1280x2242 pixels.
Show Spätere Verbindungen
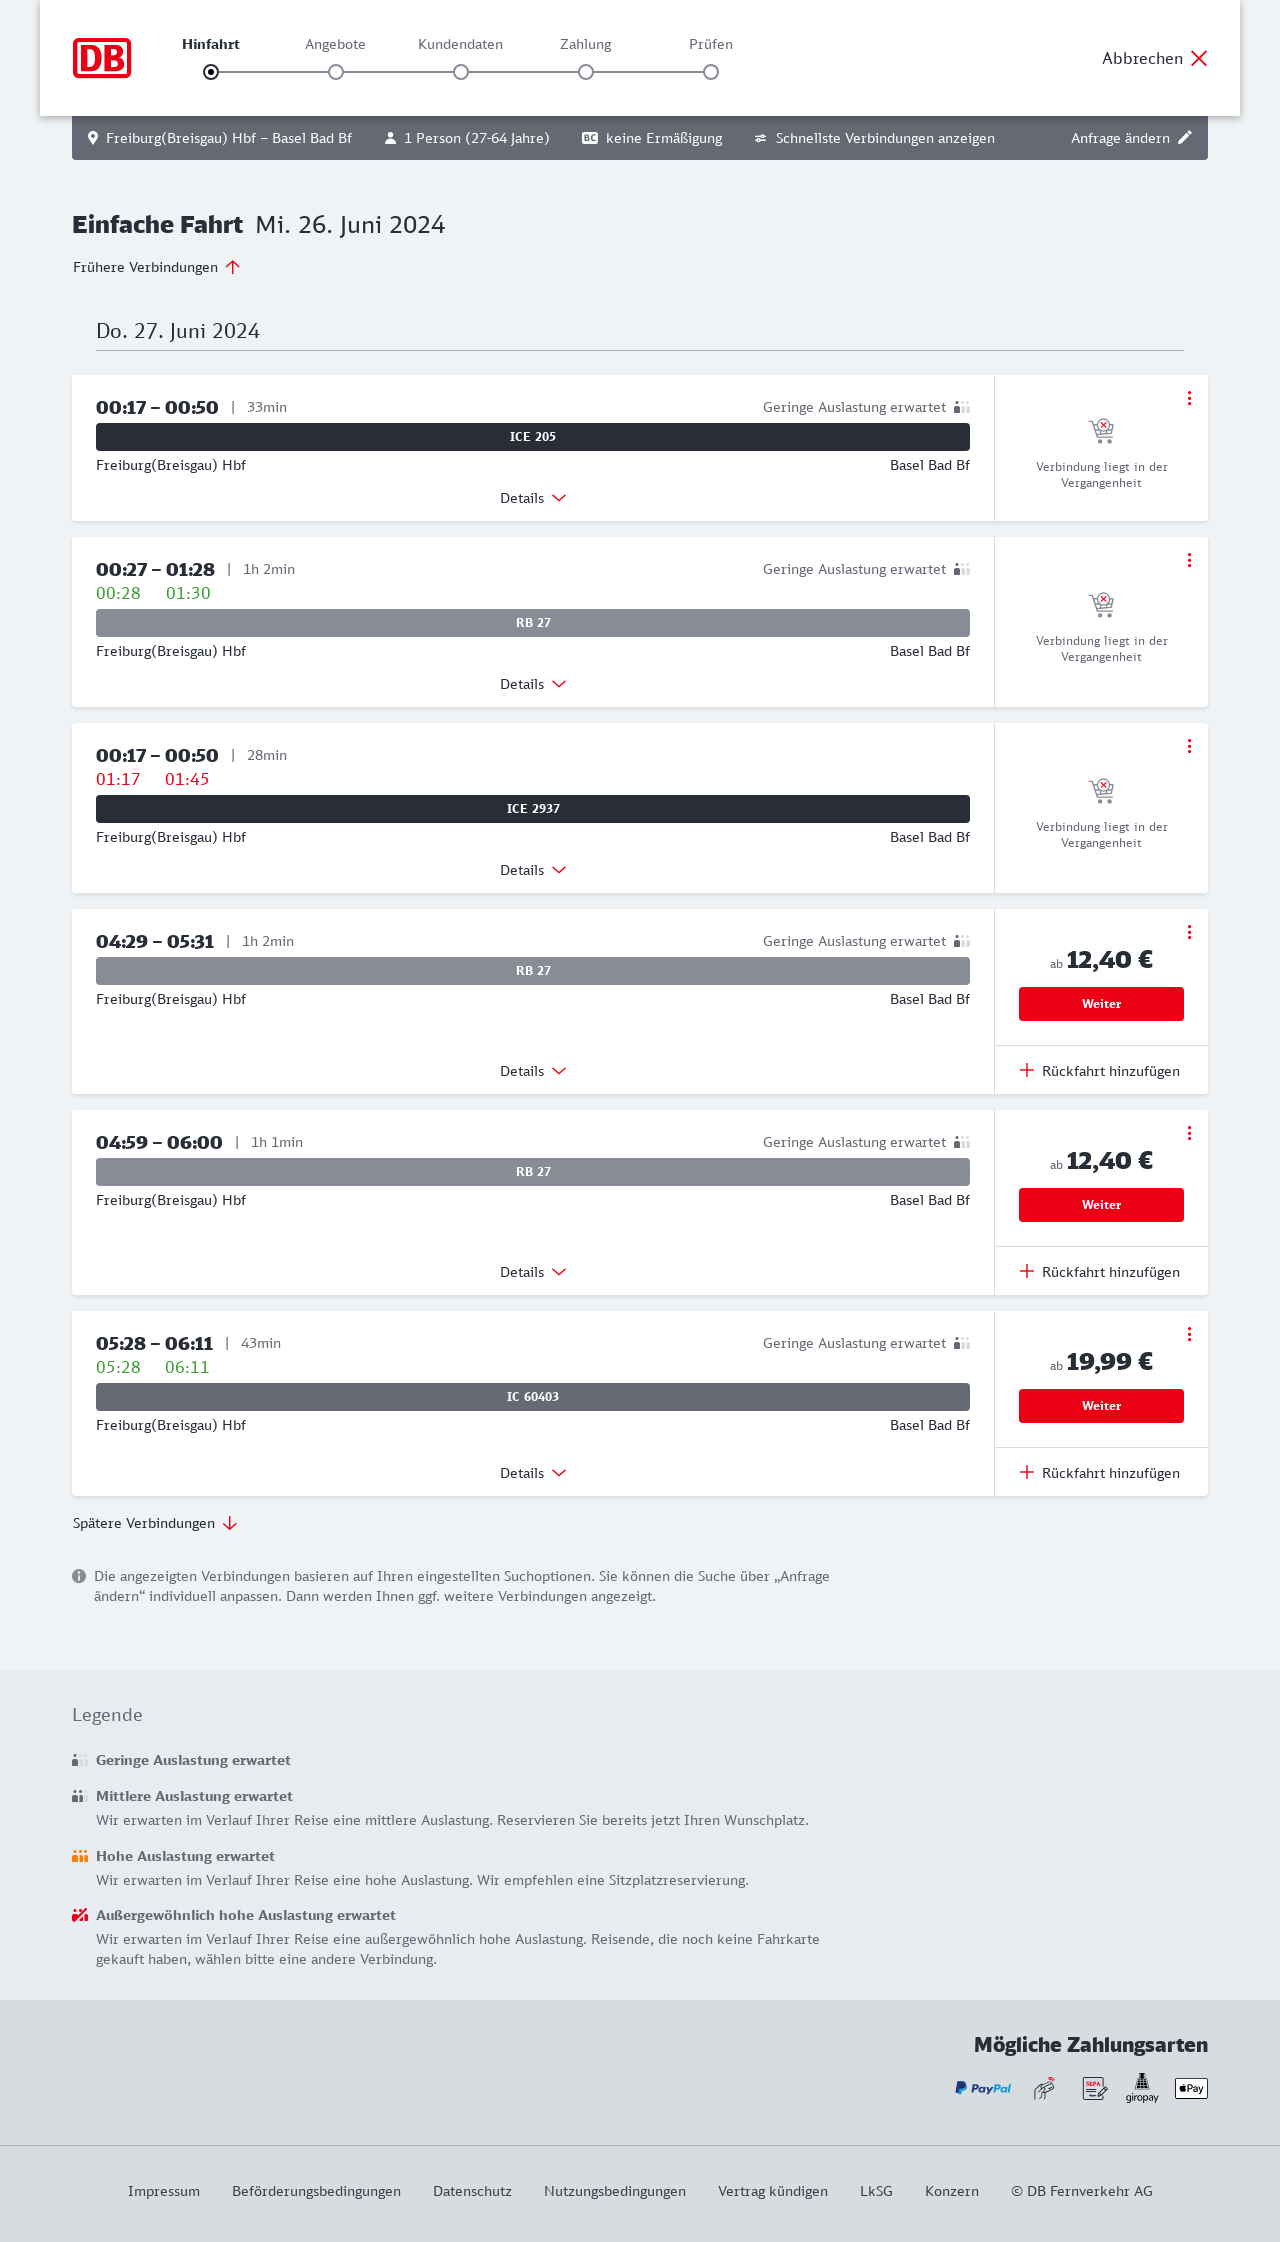click(x=155, y=1523)
